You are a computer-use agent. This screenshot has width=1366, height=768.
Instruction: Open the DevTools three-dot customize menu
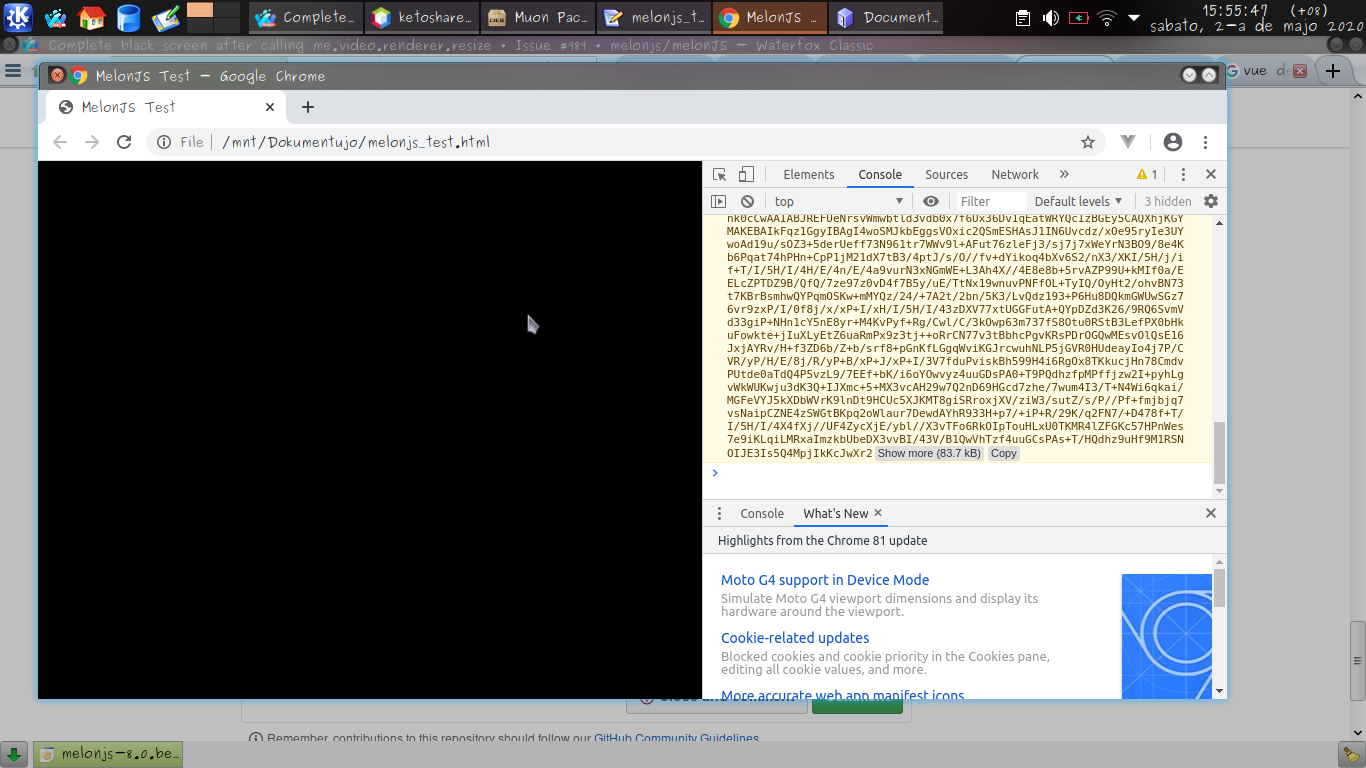(1183, 173)
